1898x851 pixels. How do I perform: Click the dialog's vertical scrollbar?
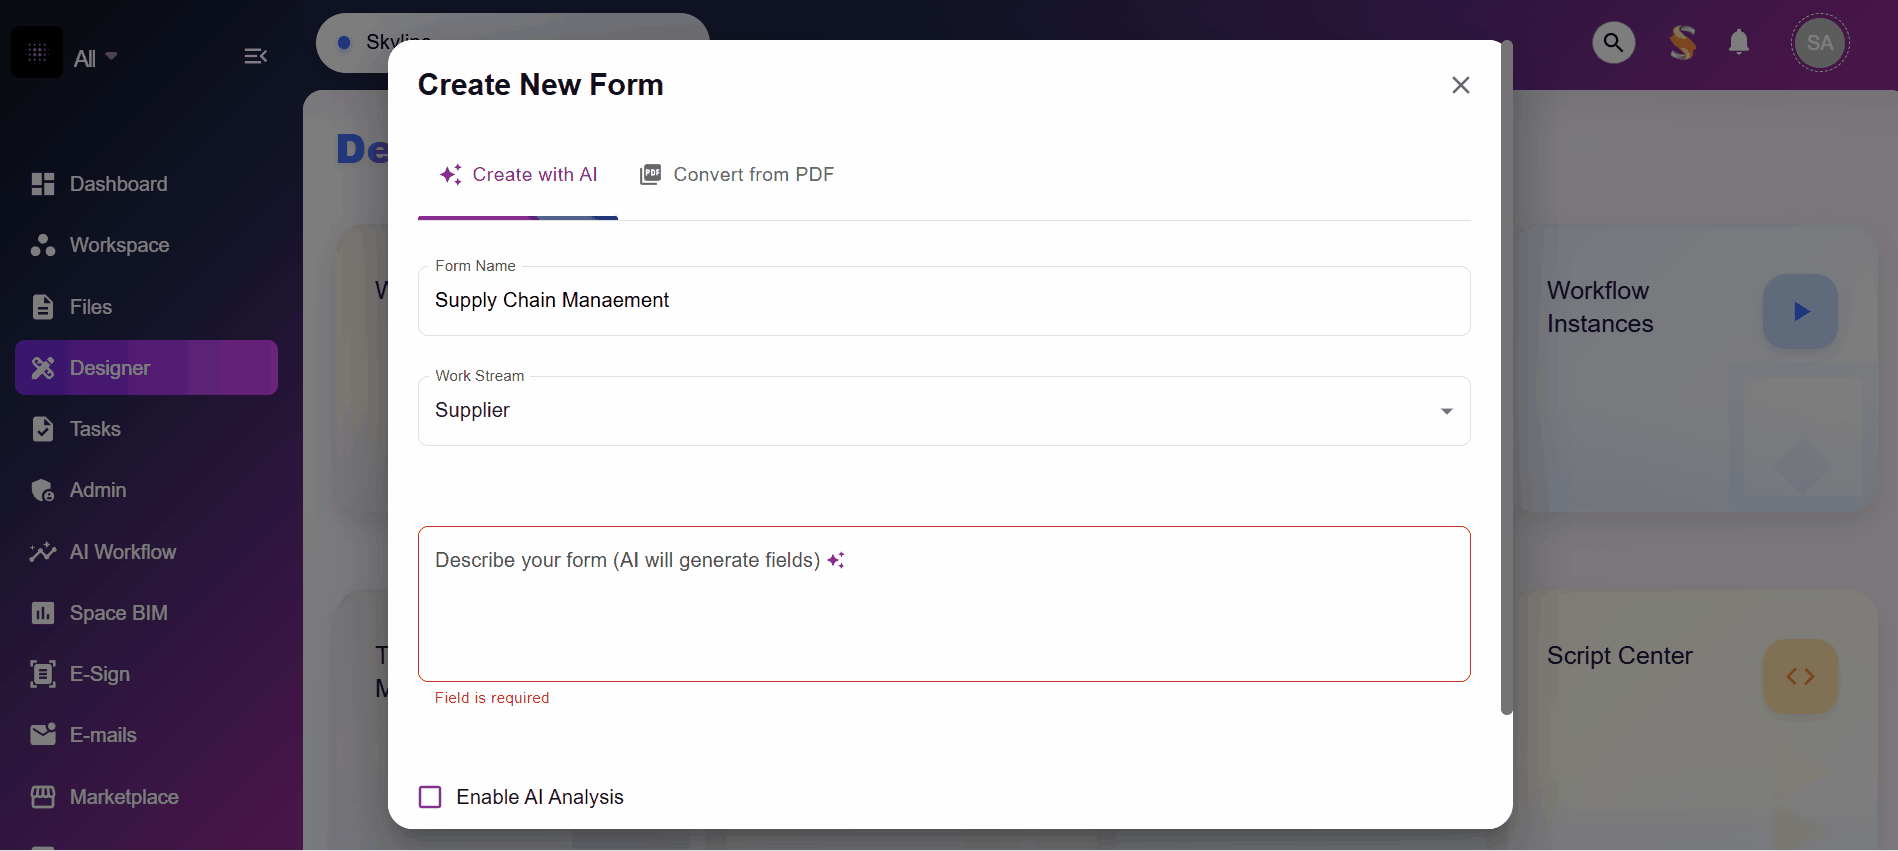coord(1506,378)
